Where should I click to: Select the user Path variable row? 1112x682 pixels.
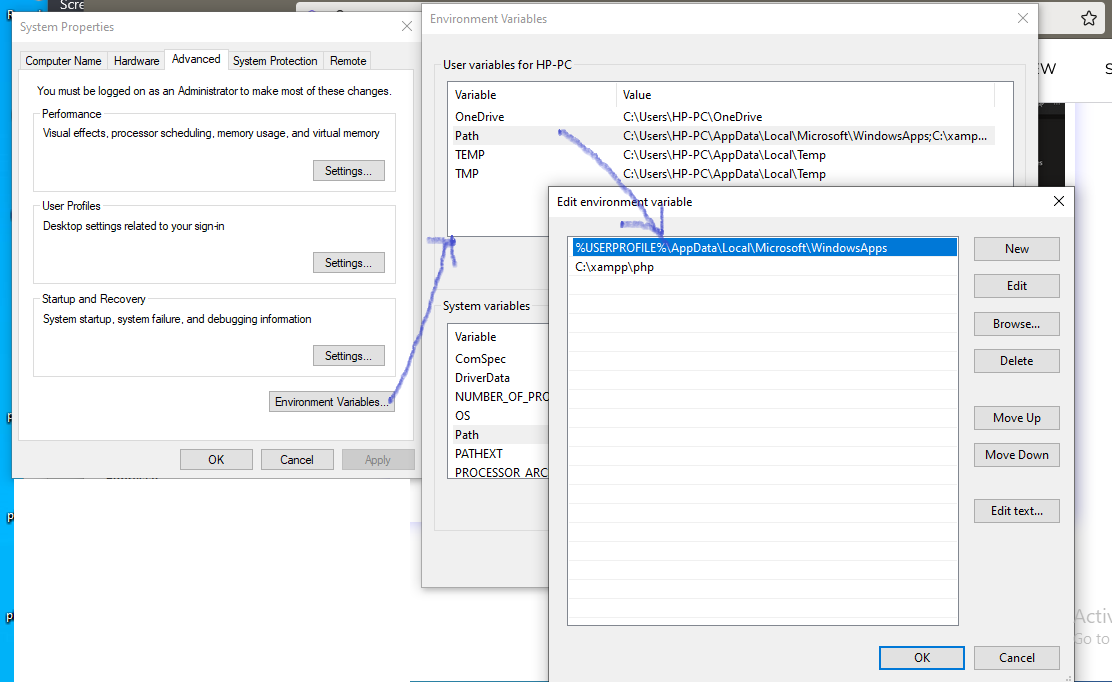point(721,136)
